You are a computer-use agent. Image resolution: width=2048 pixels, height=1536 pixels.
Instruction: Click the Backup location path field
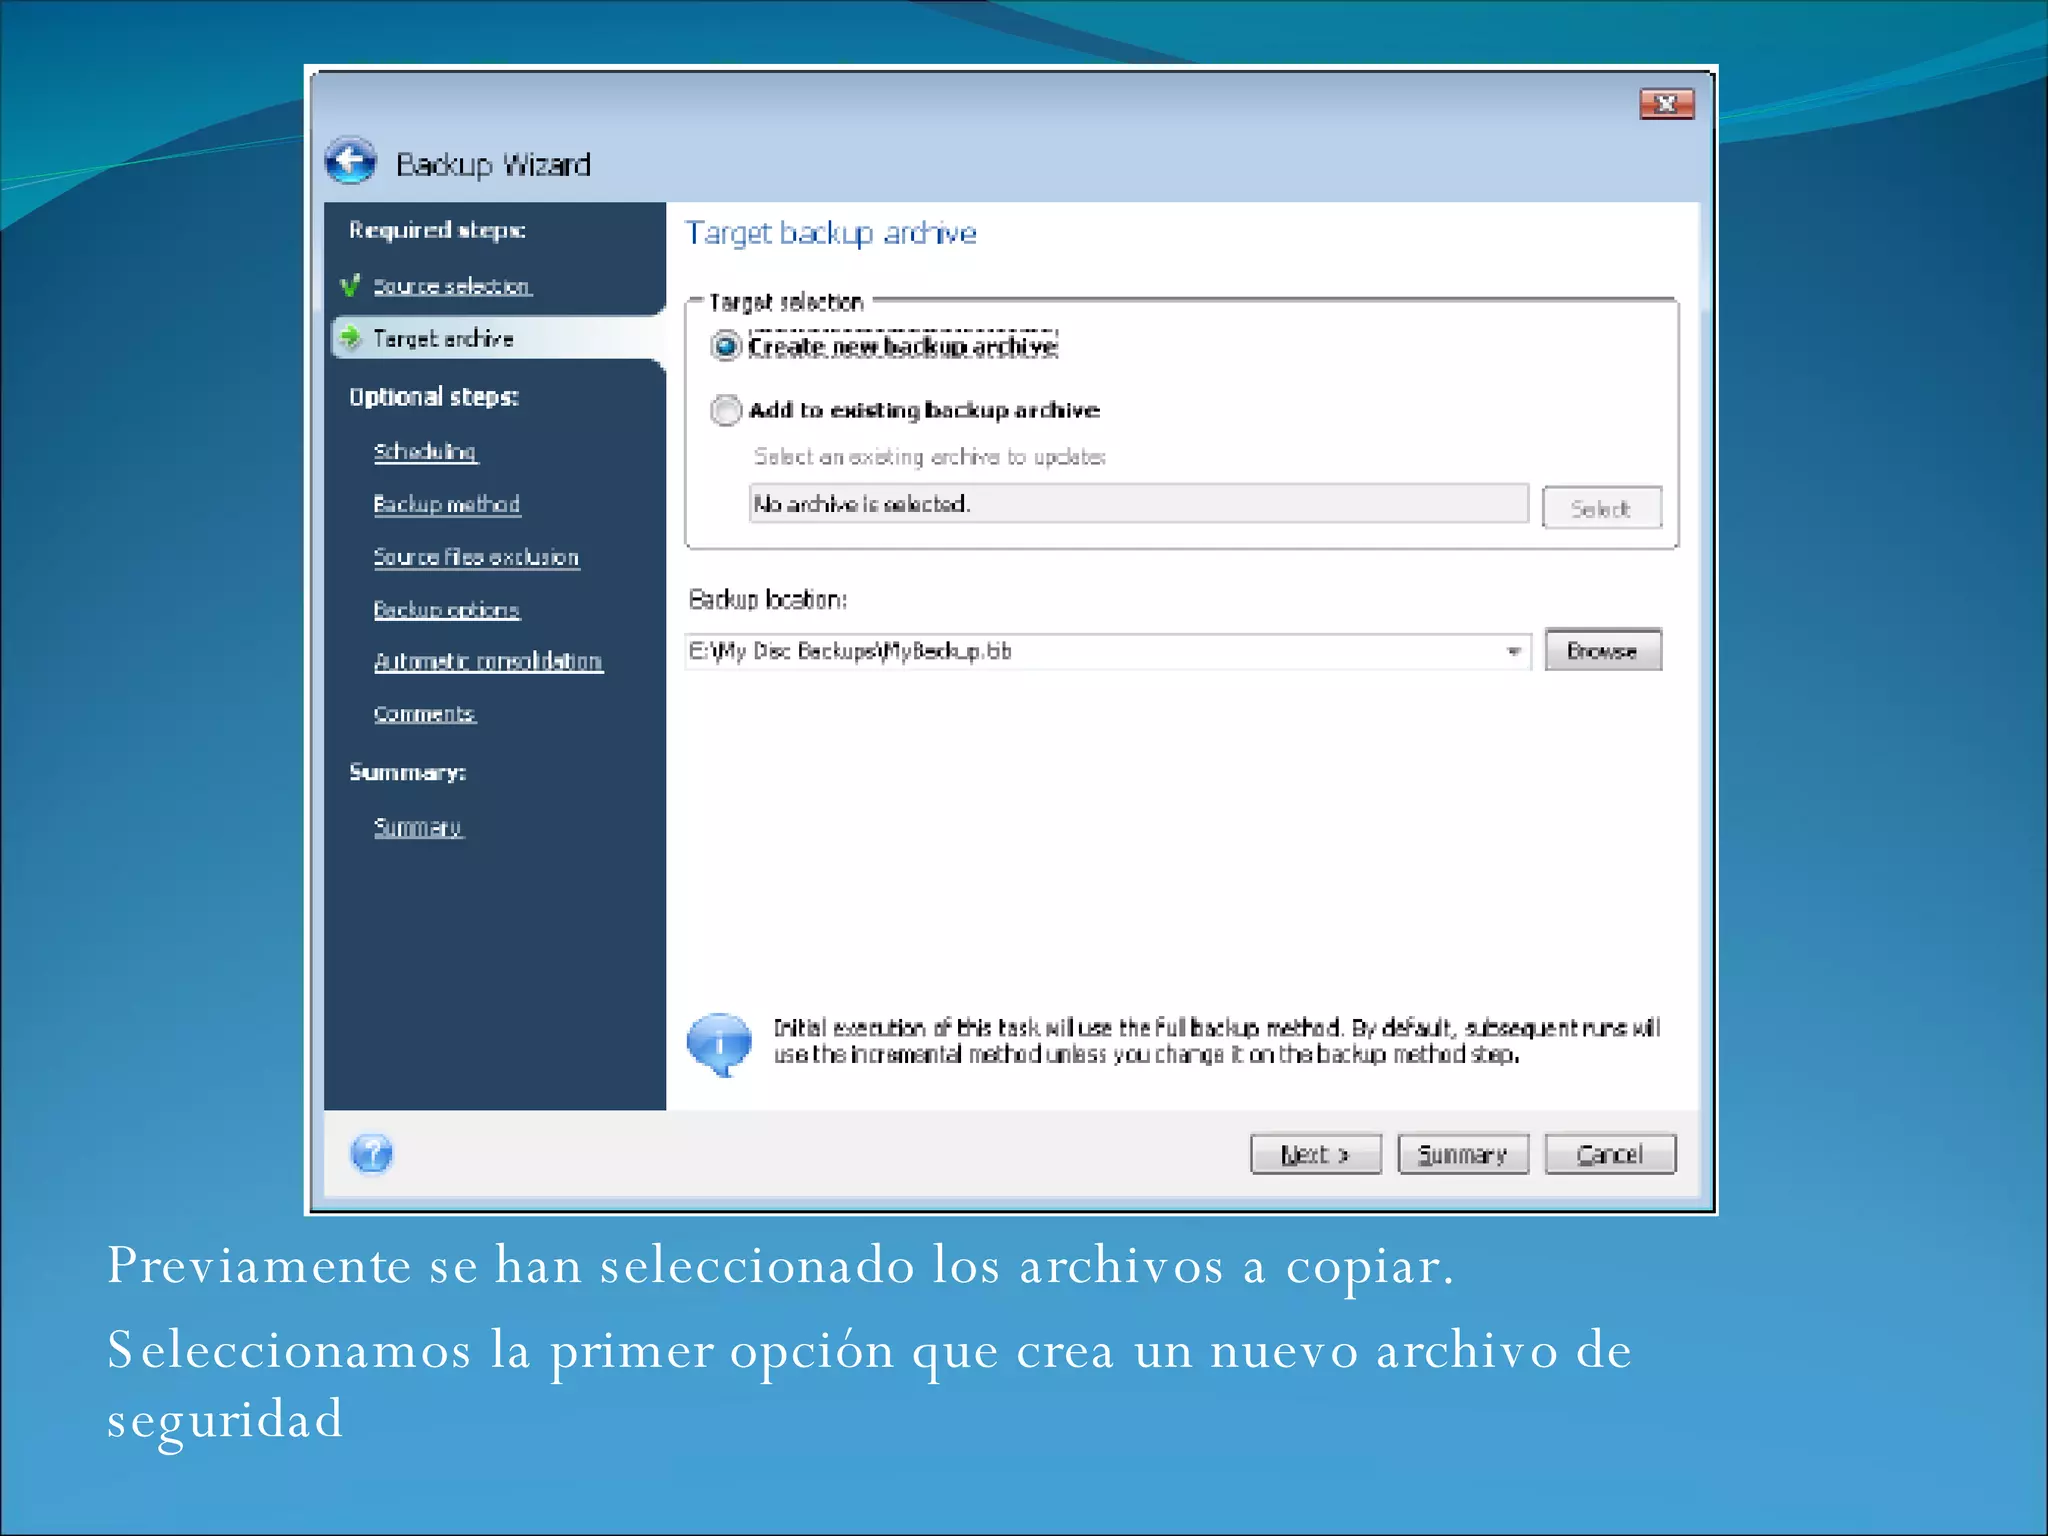[1108, 652]
